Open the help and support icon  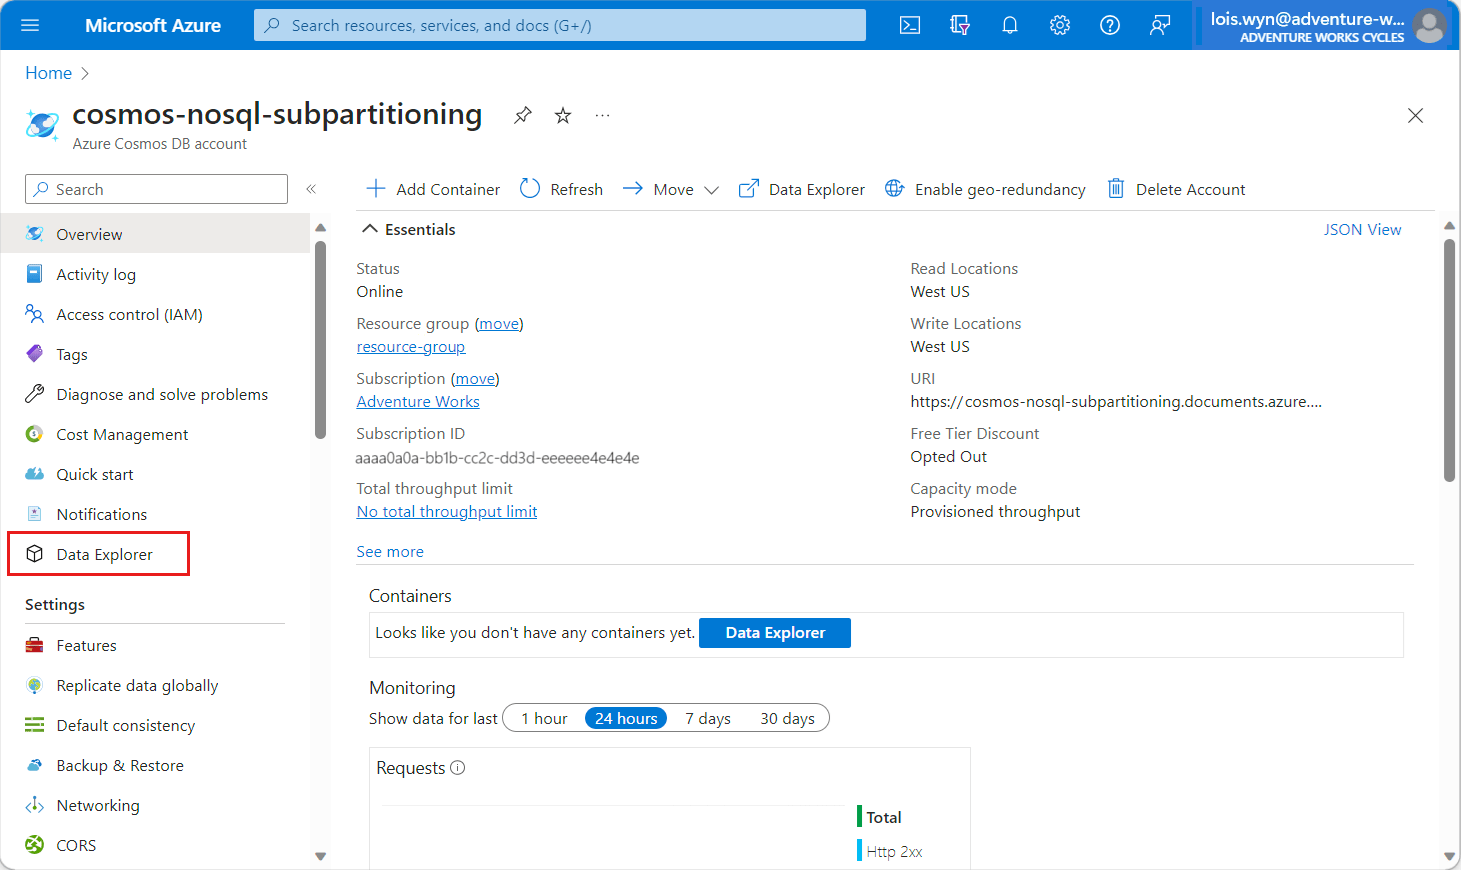[x=1109, y=25]
